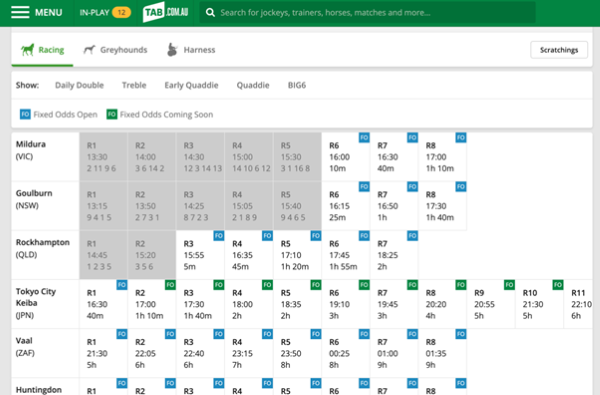Show Daily Double races
The width and height of the screenshot is (600, 395).
pos(79,85)
